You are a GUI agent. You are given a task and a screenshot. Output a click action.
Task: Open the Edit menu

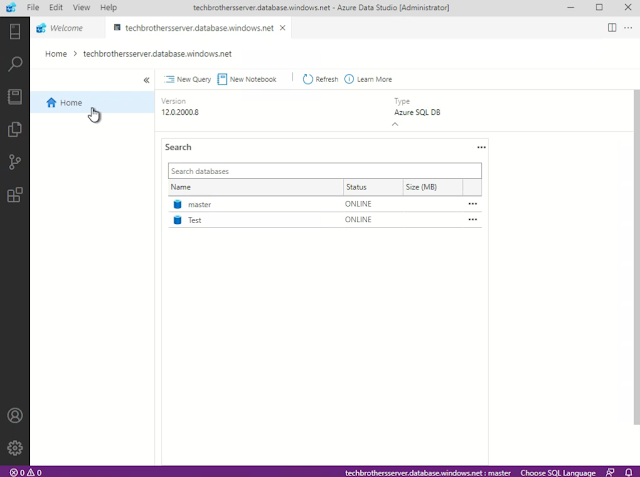[x=56, y=7]
